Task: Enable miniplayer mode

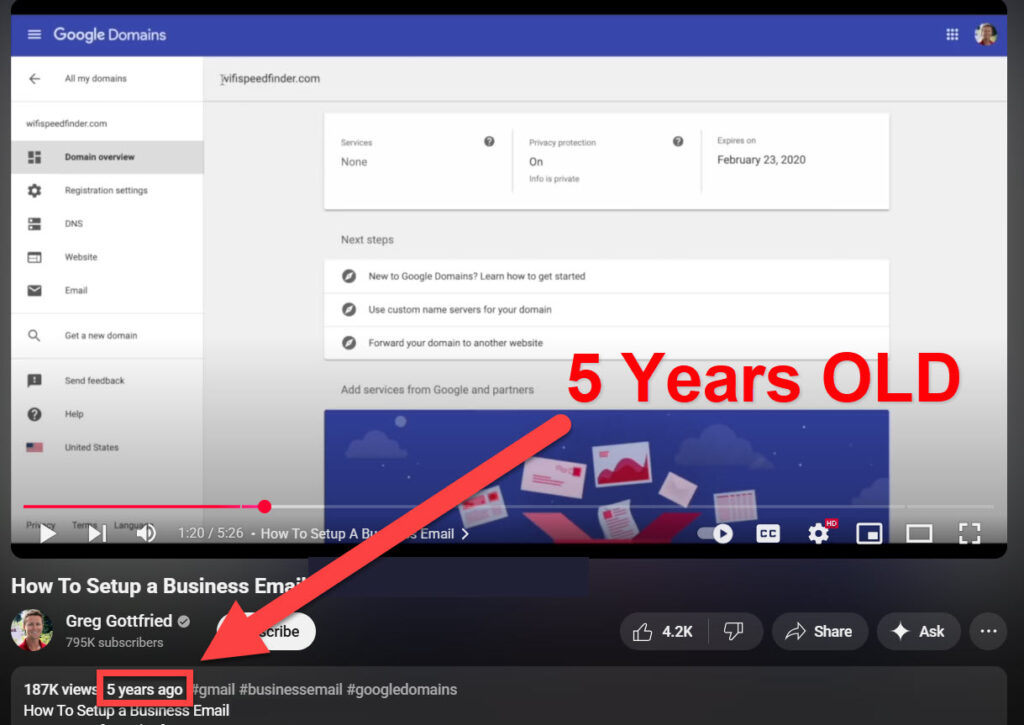Action: (x=869, y=534)
